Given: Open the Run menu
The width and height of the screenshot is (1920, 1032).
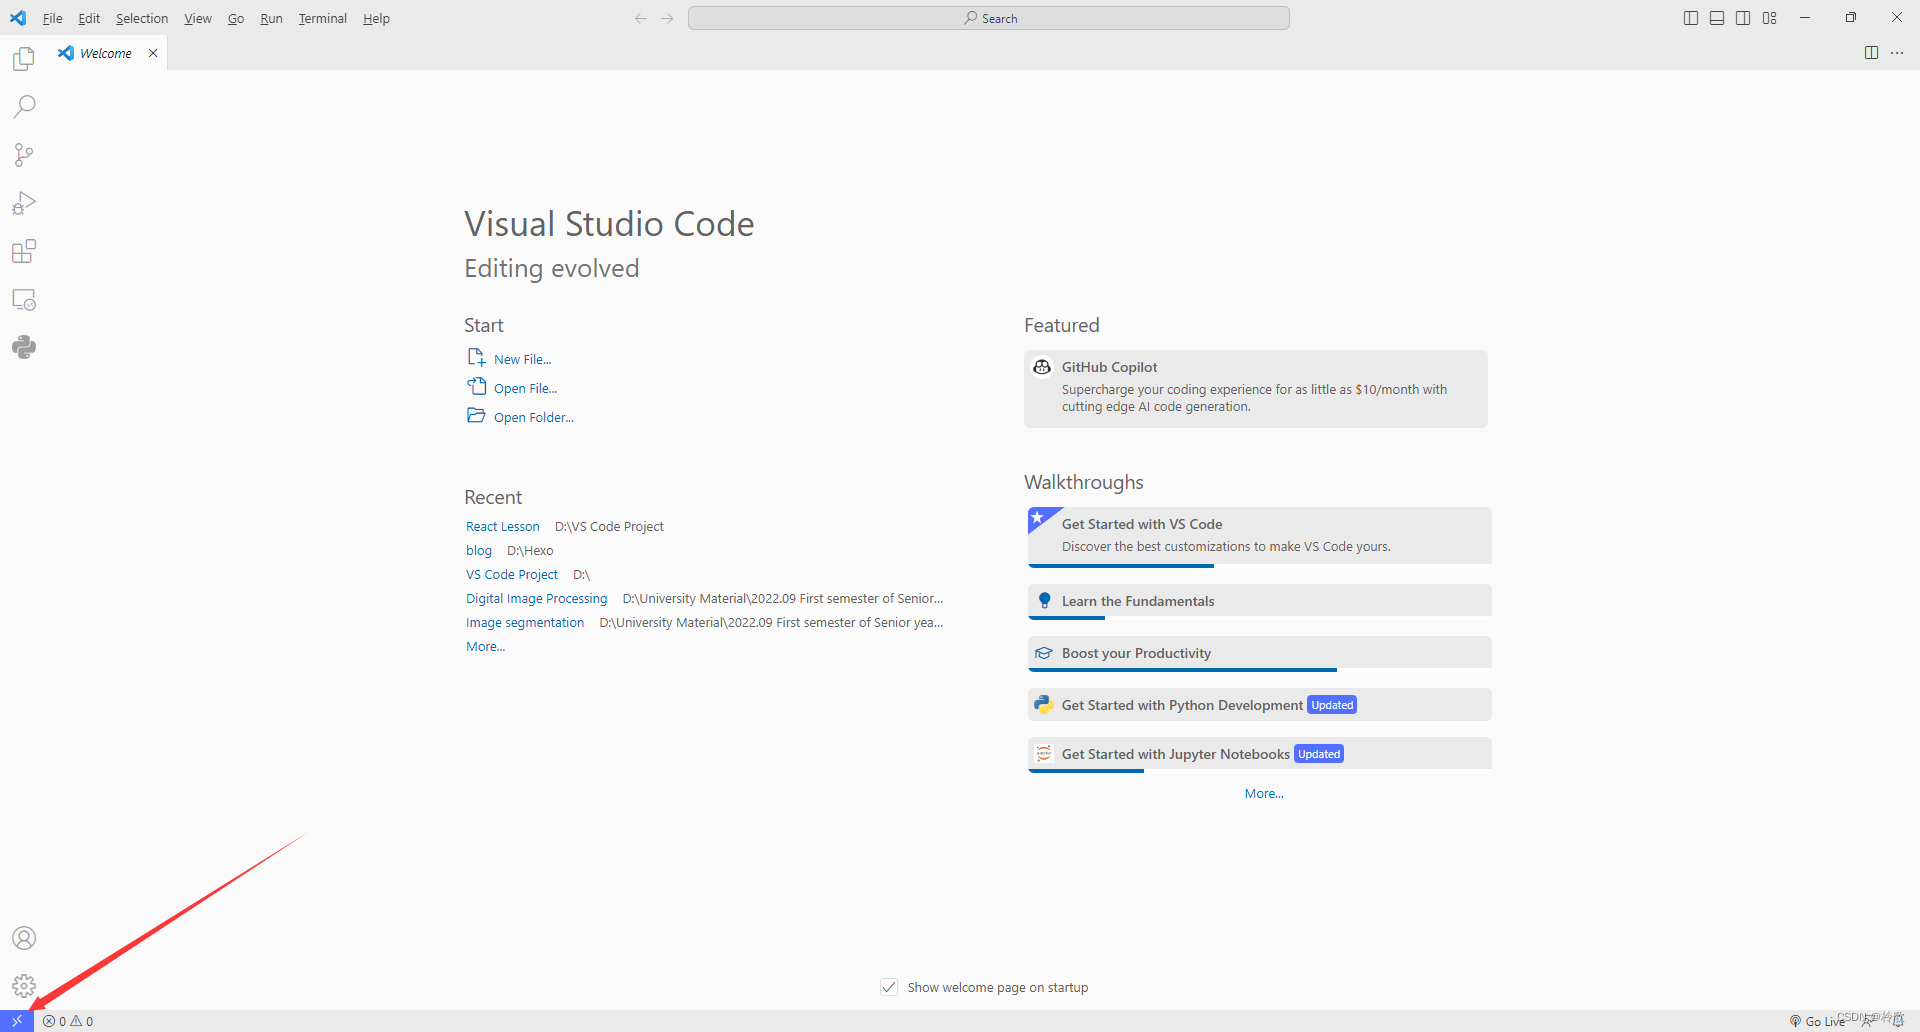Looking at the screenshot, I should (x=271, y=18).
